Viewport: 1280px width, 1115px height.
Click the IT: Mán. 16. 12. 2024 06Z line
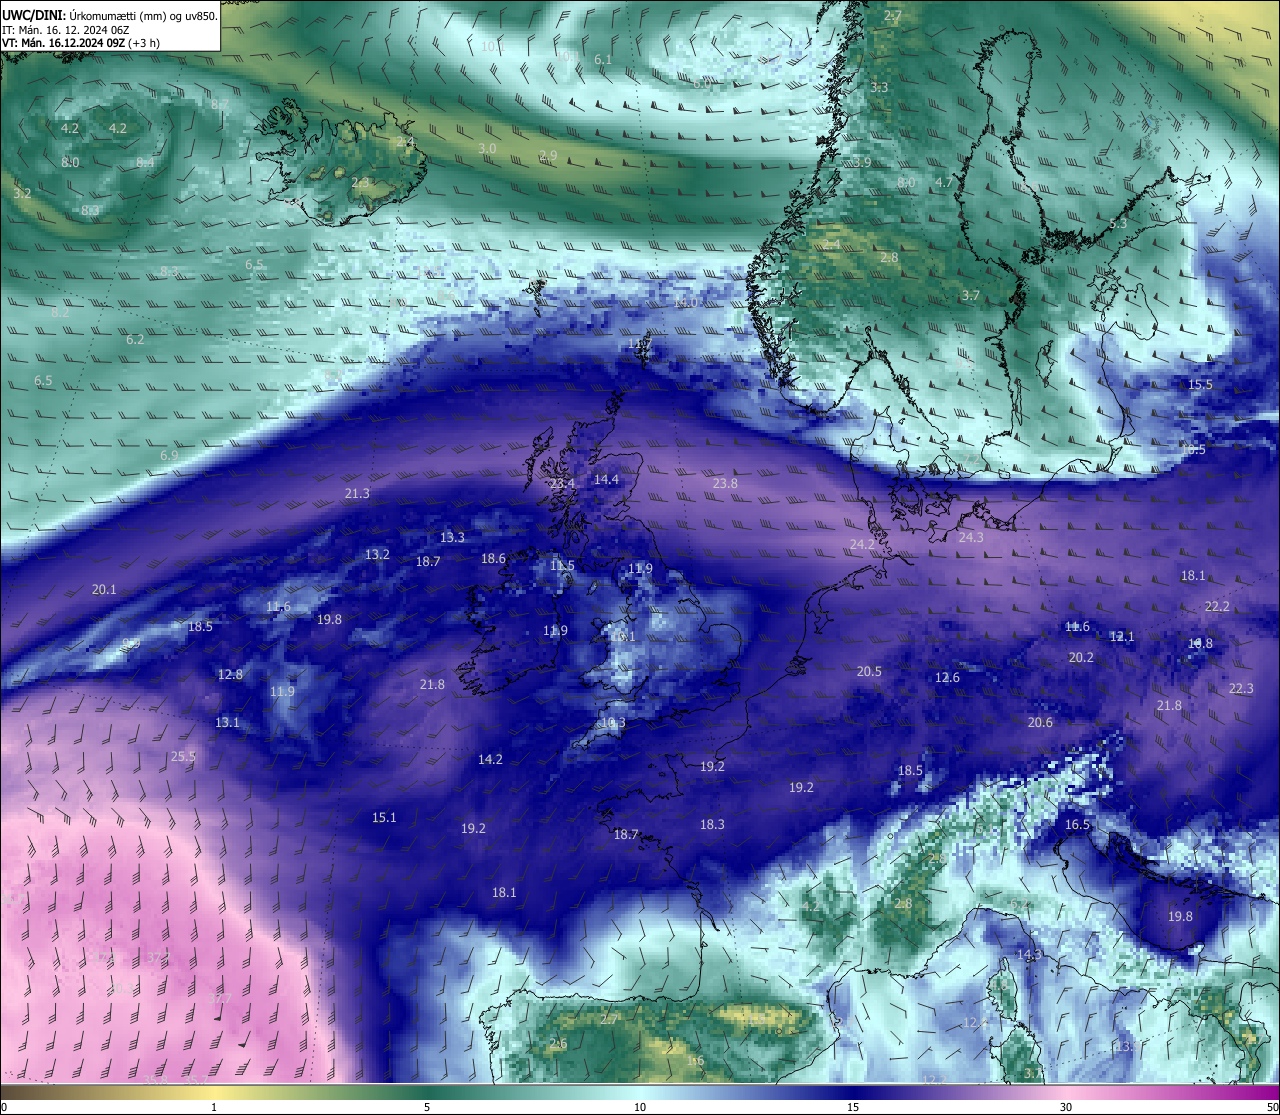(x=65, y=30)
